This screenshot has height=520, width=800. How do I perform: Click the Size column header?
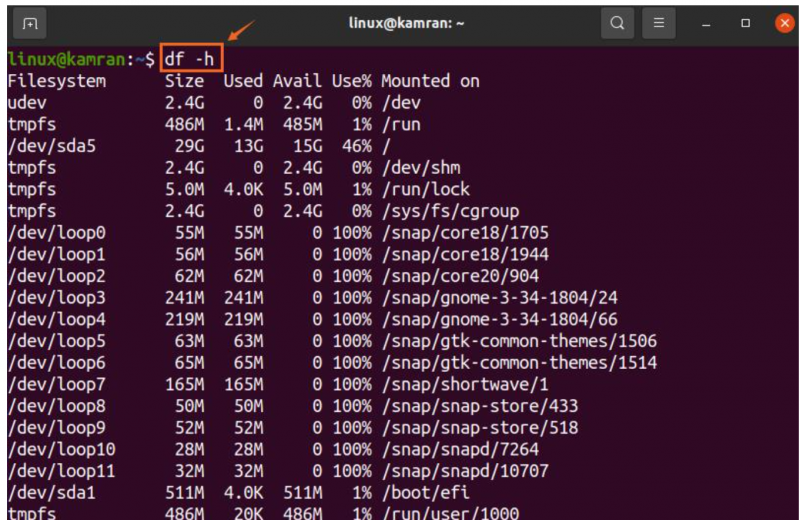coord(184,81)
